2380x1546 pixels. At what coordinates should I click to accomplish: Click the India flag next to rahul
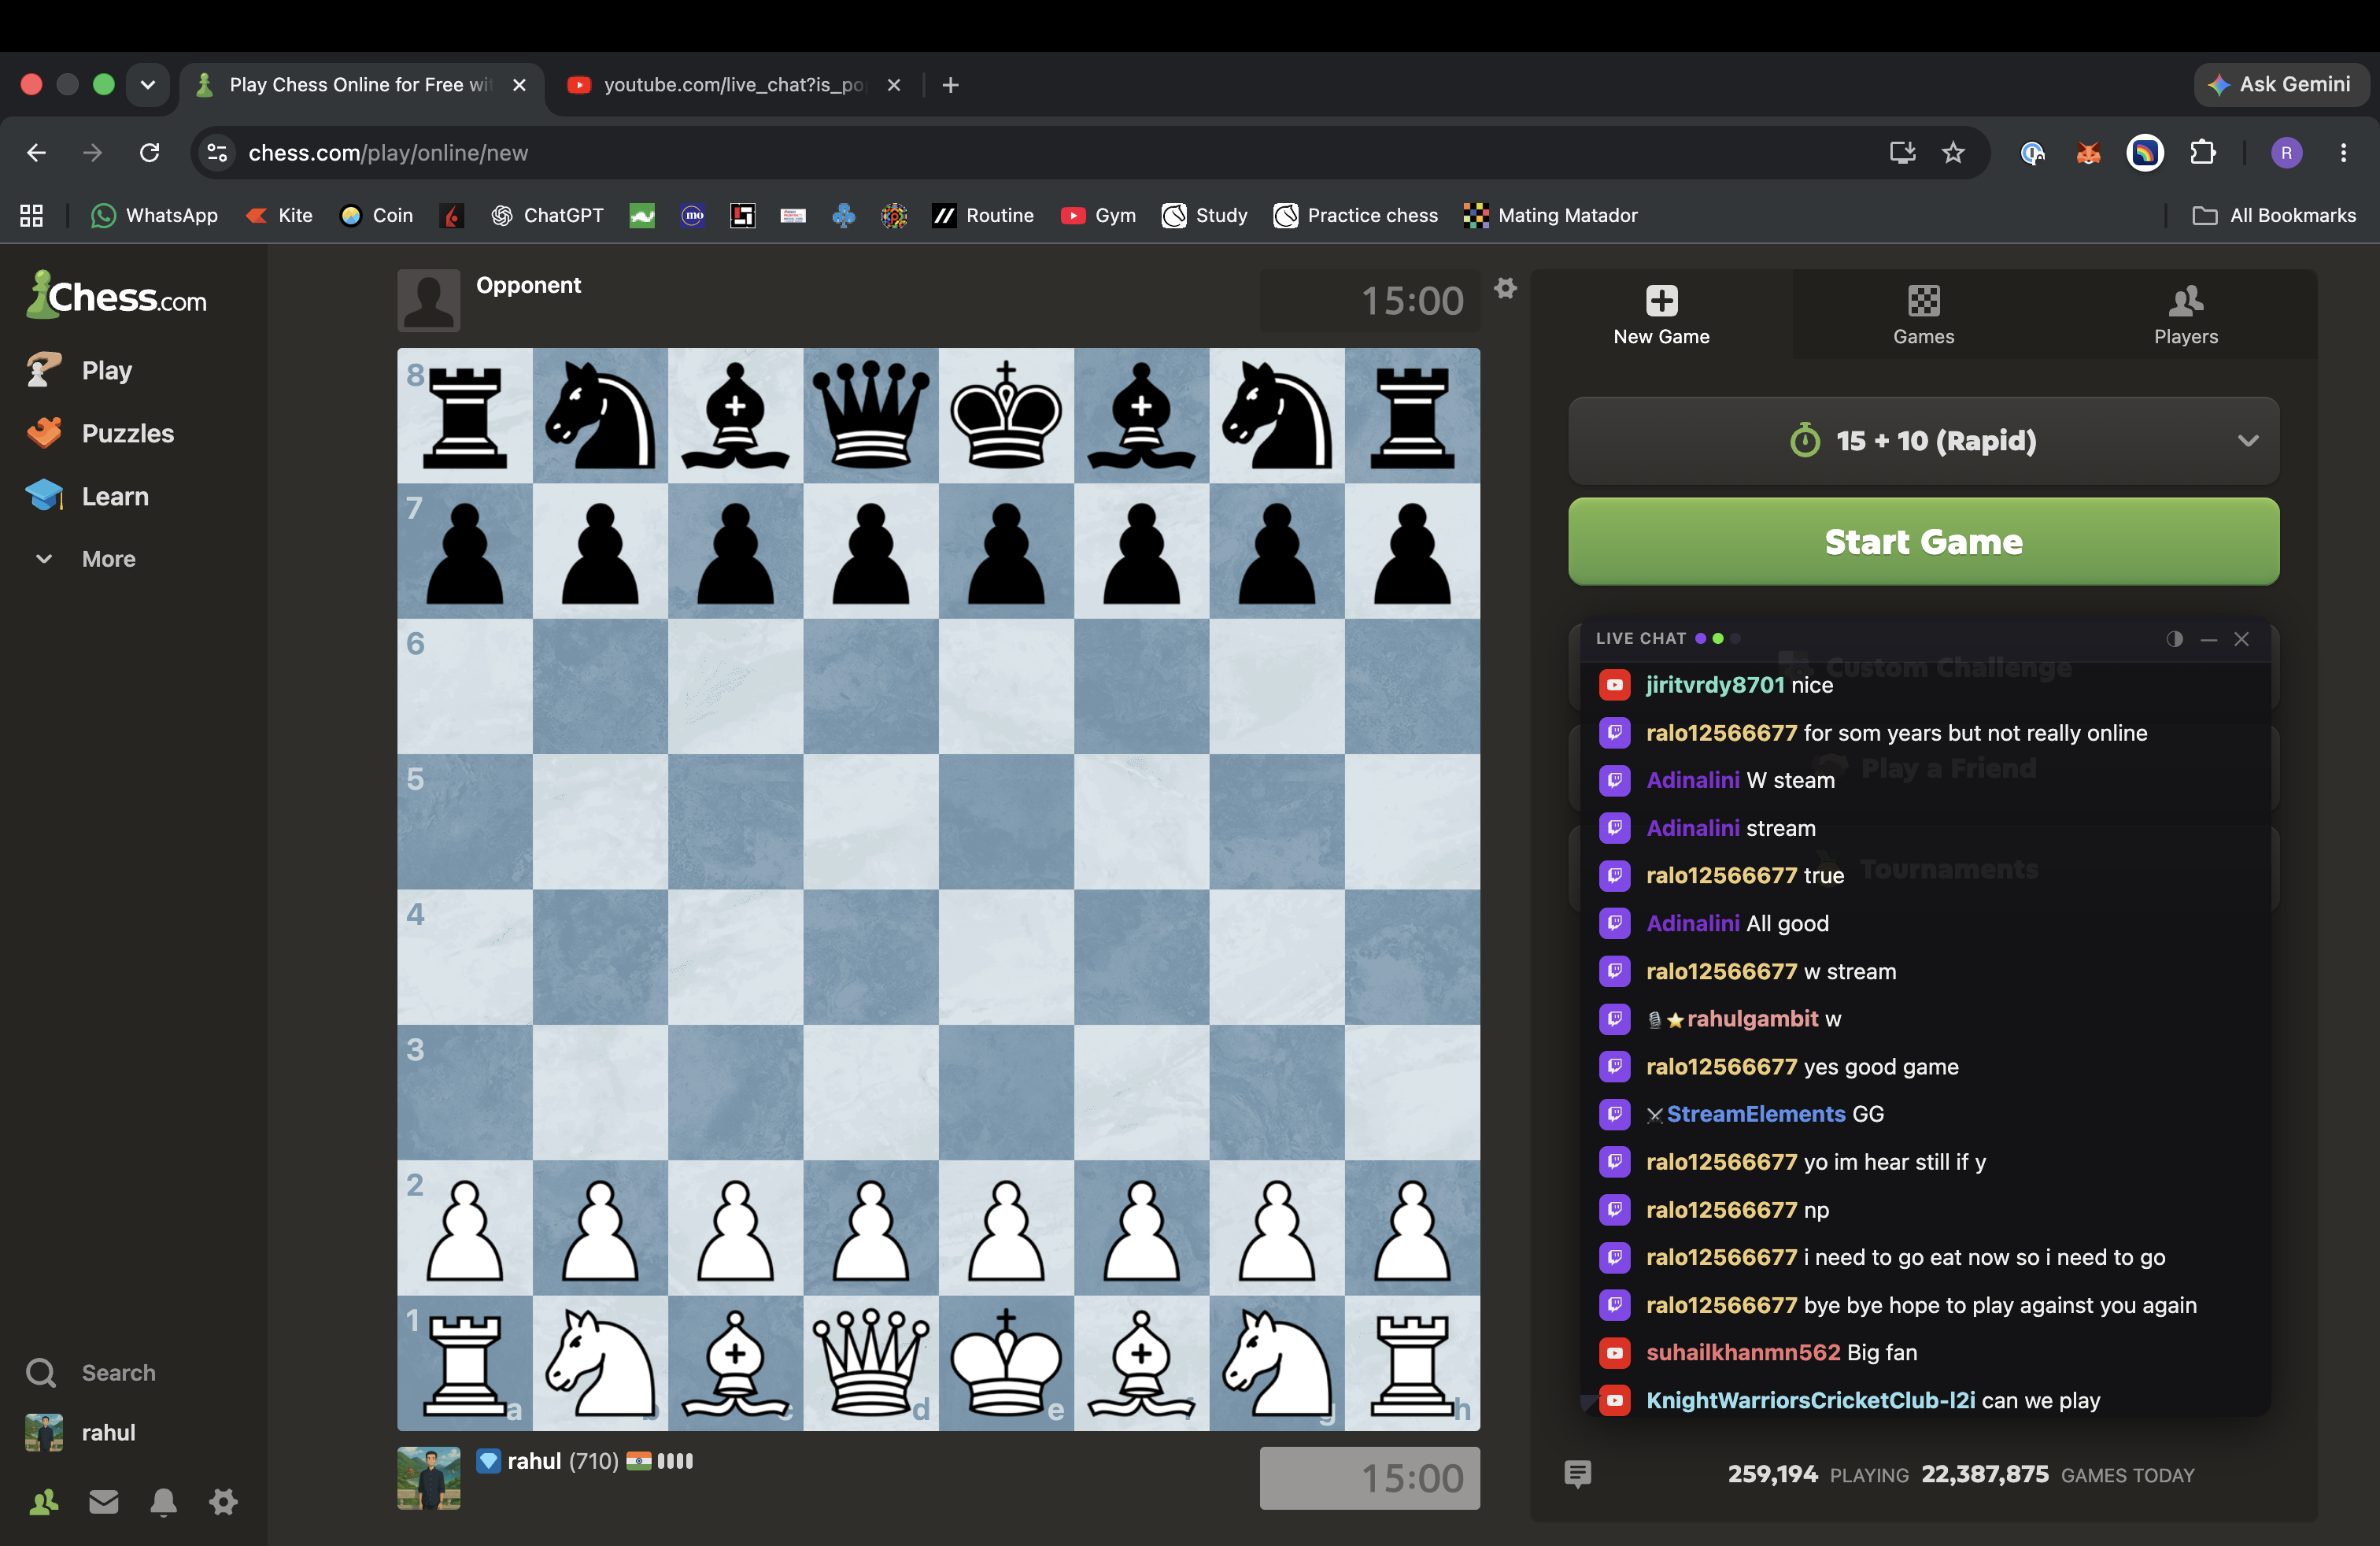point(638,1461)
